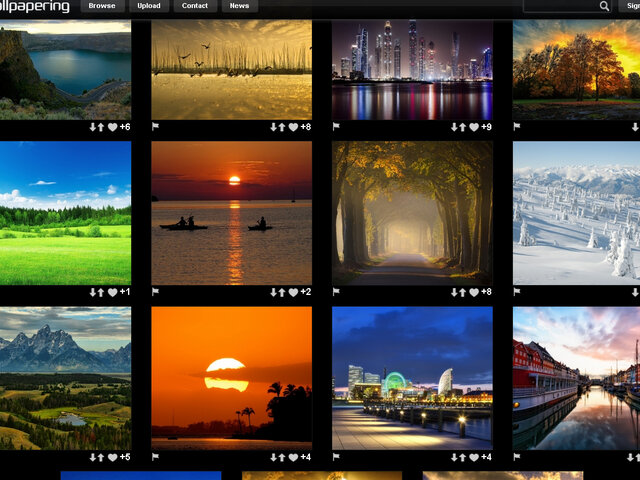Image resolution: width=640 pixels, height=480 pixels.
Task: Open the snowy mountain forest thumbnail
Action: [x=576, y=212]
